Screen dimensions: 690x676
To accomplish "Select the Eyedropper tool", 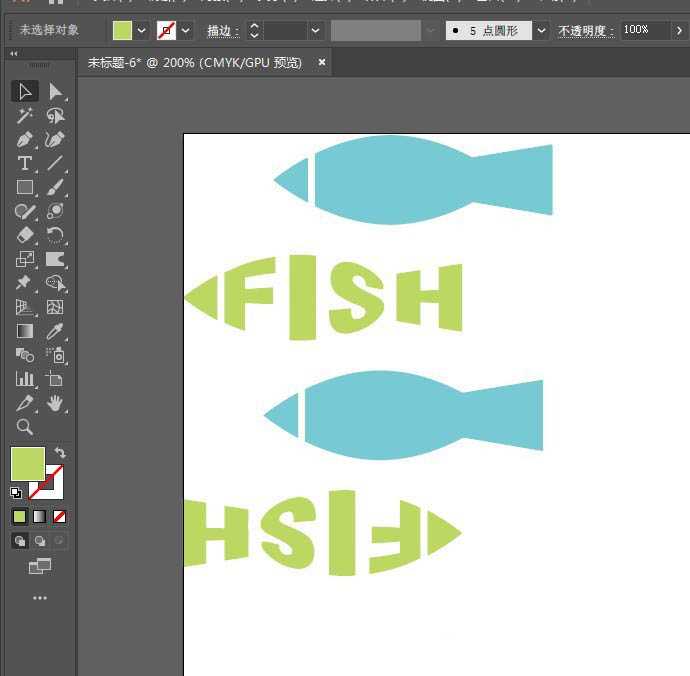I will click(x=55, y=331).
